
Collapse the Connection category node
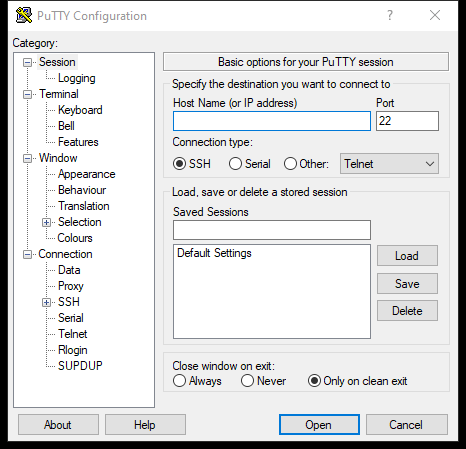[27, 255]
